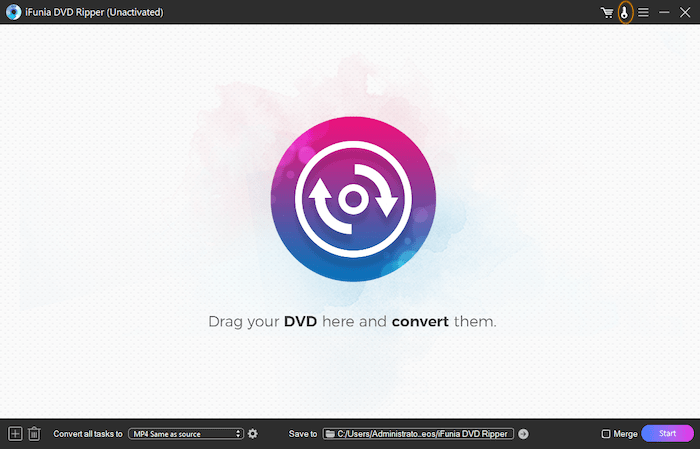
Task: Click the iFunia app logo in title bar
Action: (13, 12)
